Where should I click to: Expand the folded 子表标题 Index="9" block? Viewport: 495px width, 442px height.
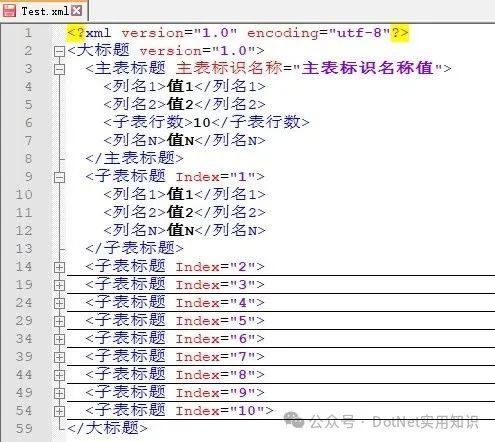pyautogui.click(x=59, y=393)
